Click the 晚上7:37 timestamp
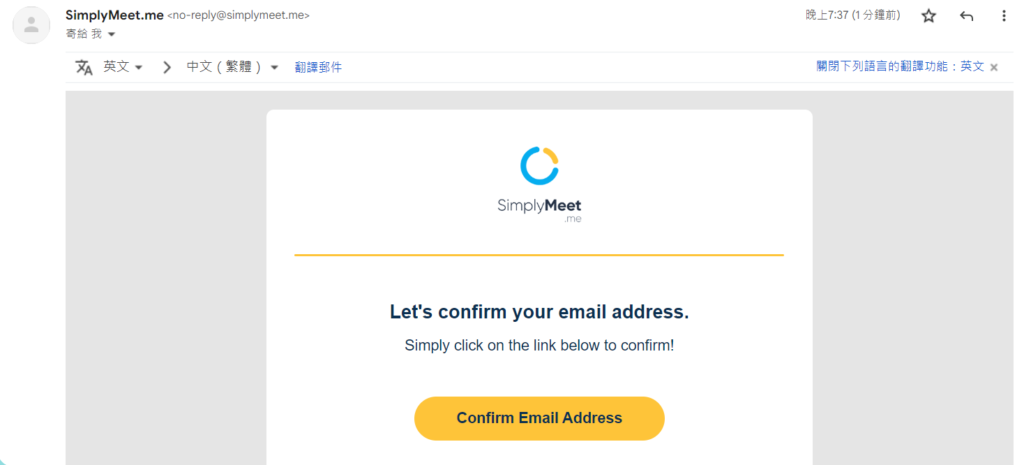This screenshot has width=1024, height=465. (853, 16)
